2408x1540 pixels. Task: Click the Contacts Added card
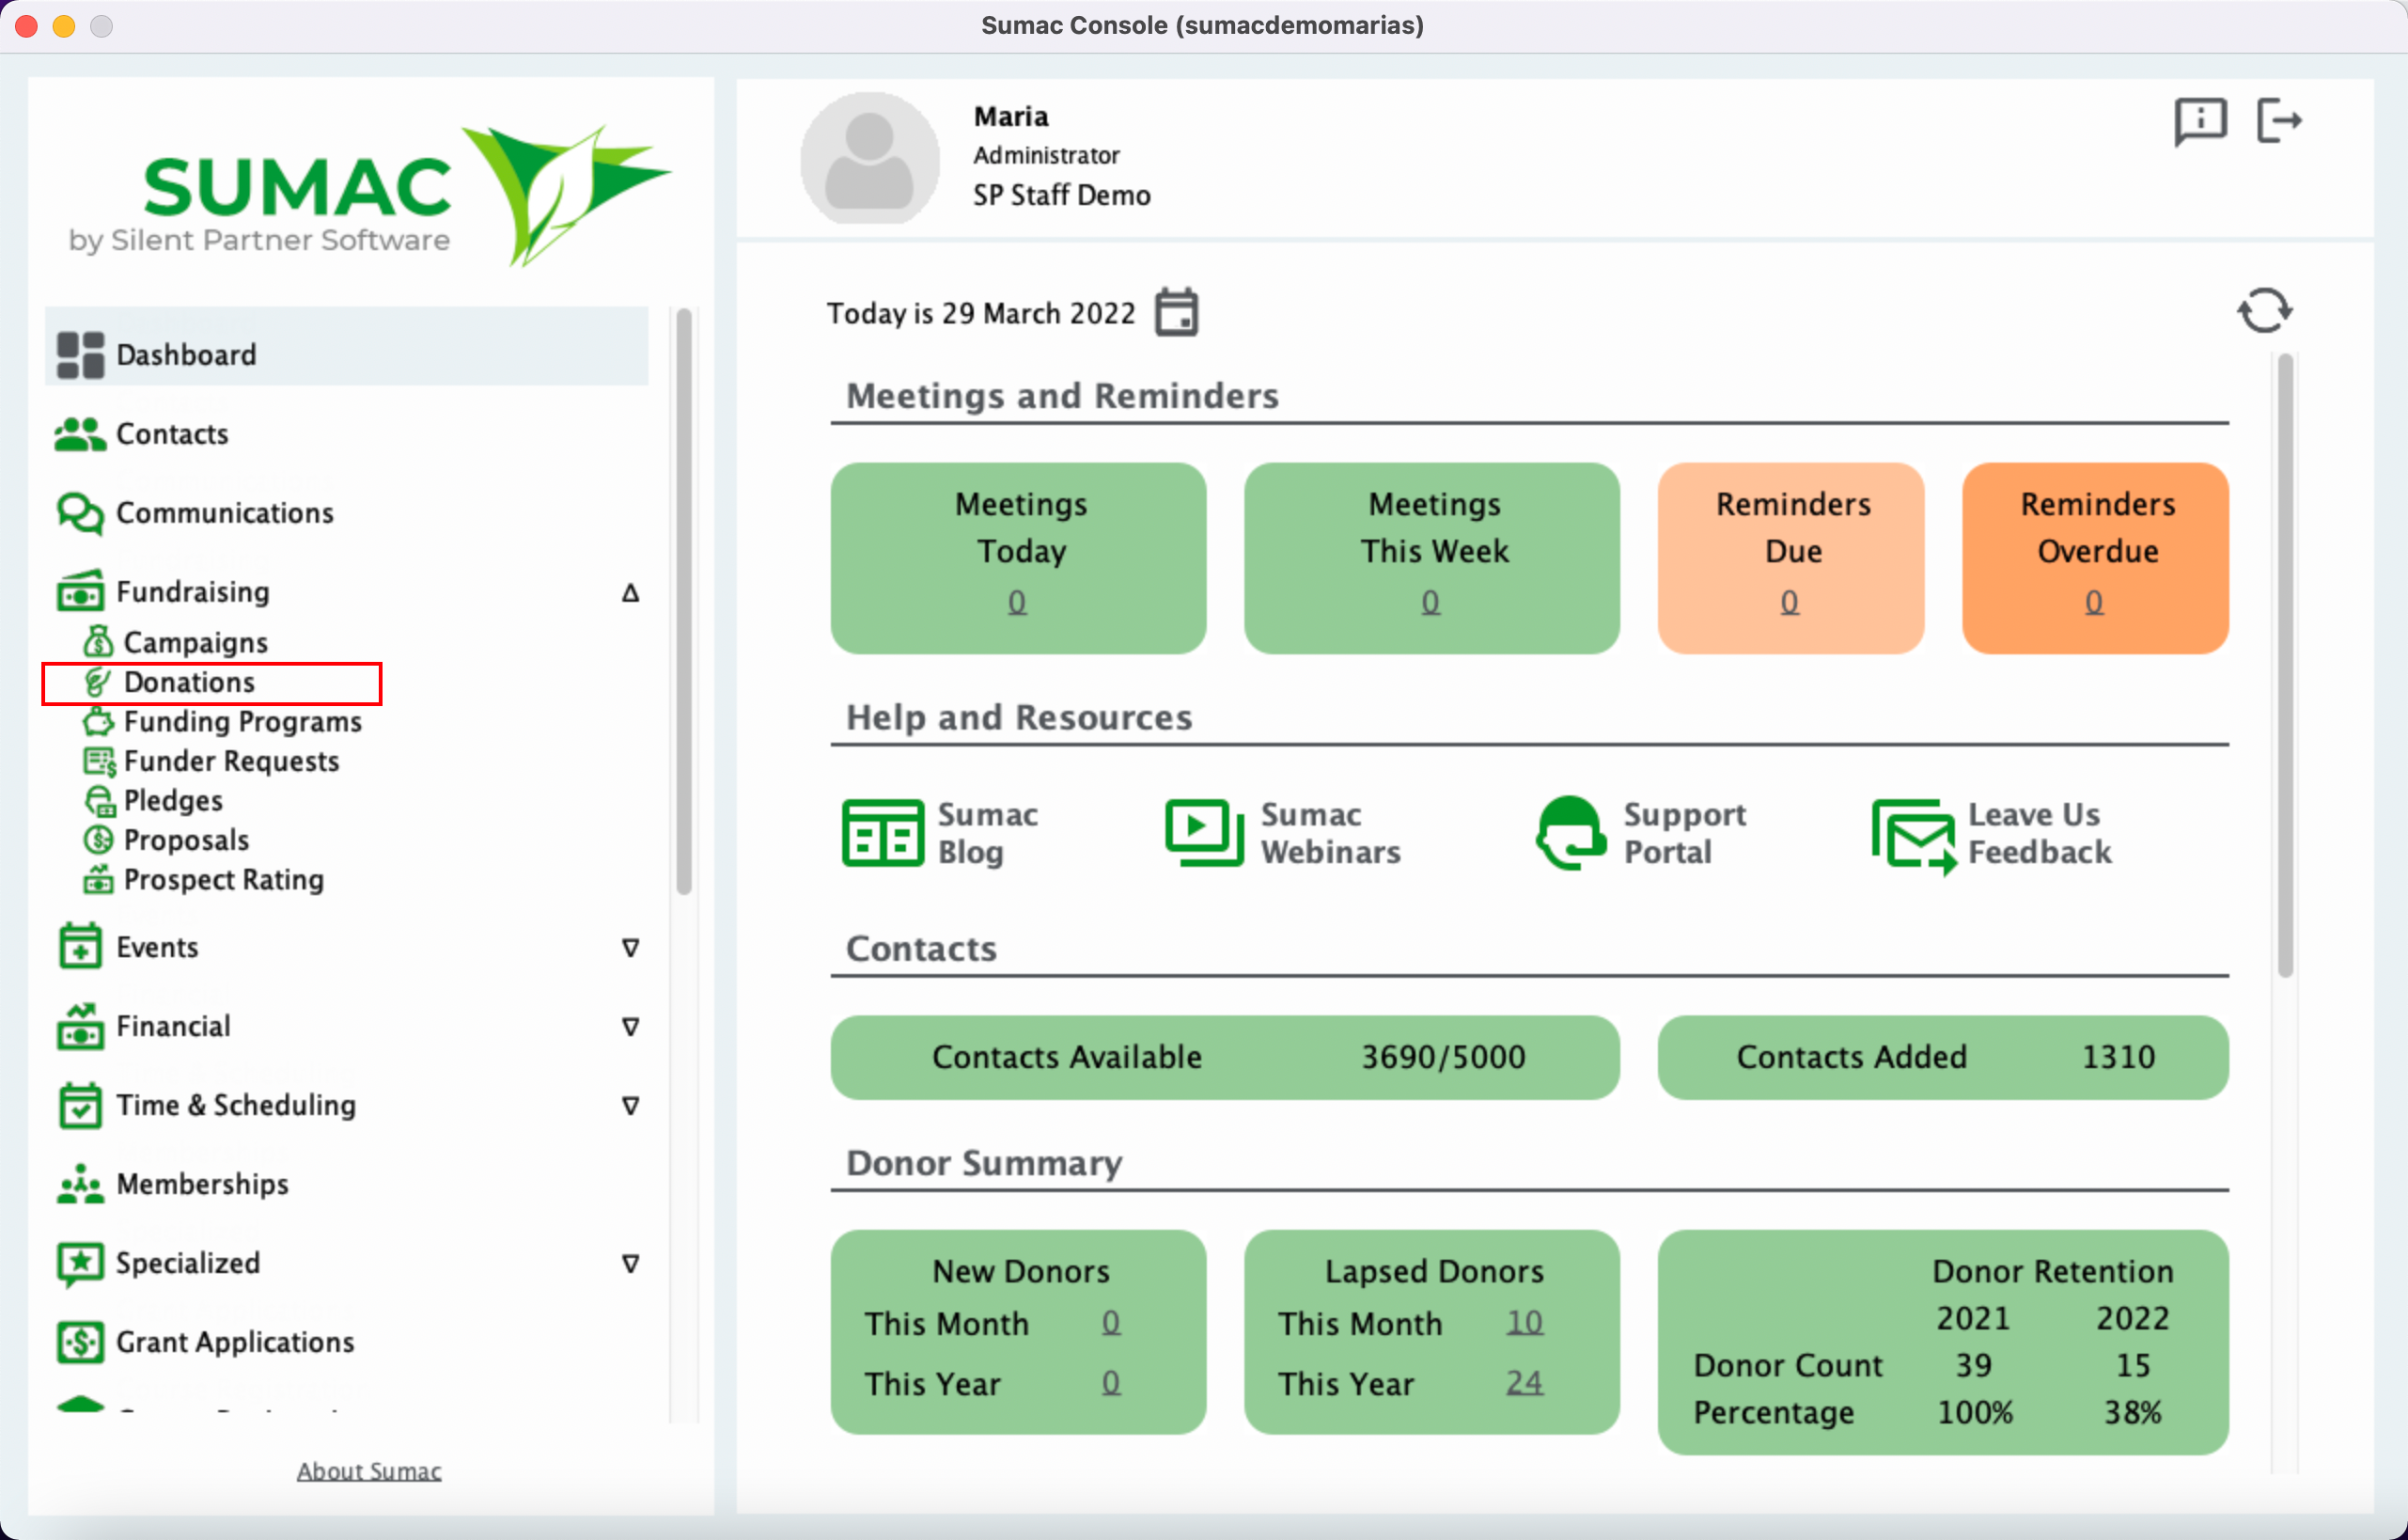pyautogui.click(x=1942, y=1057)
